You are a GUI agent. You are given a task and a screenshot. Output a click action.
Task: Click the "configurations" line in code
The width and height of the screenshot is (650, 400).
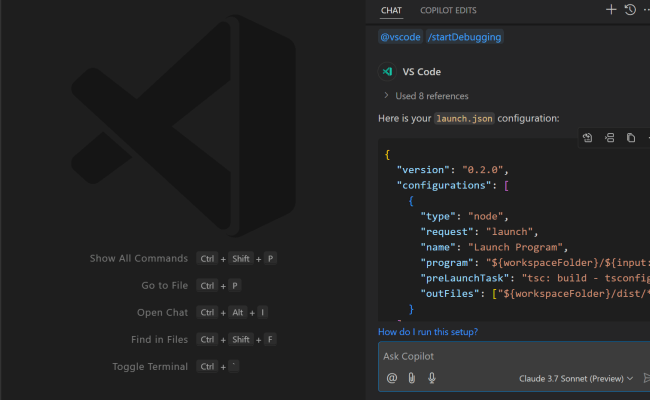[453, 185]
